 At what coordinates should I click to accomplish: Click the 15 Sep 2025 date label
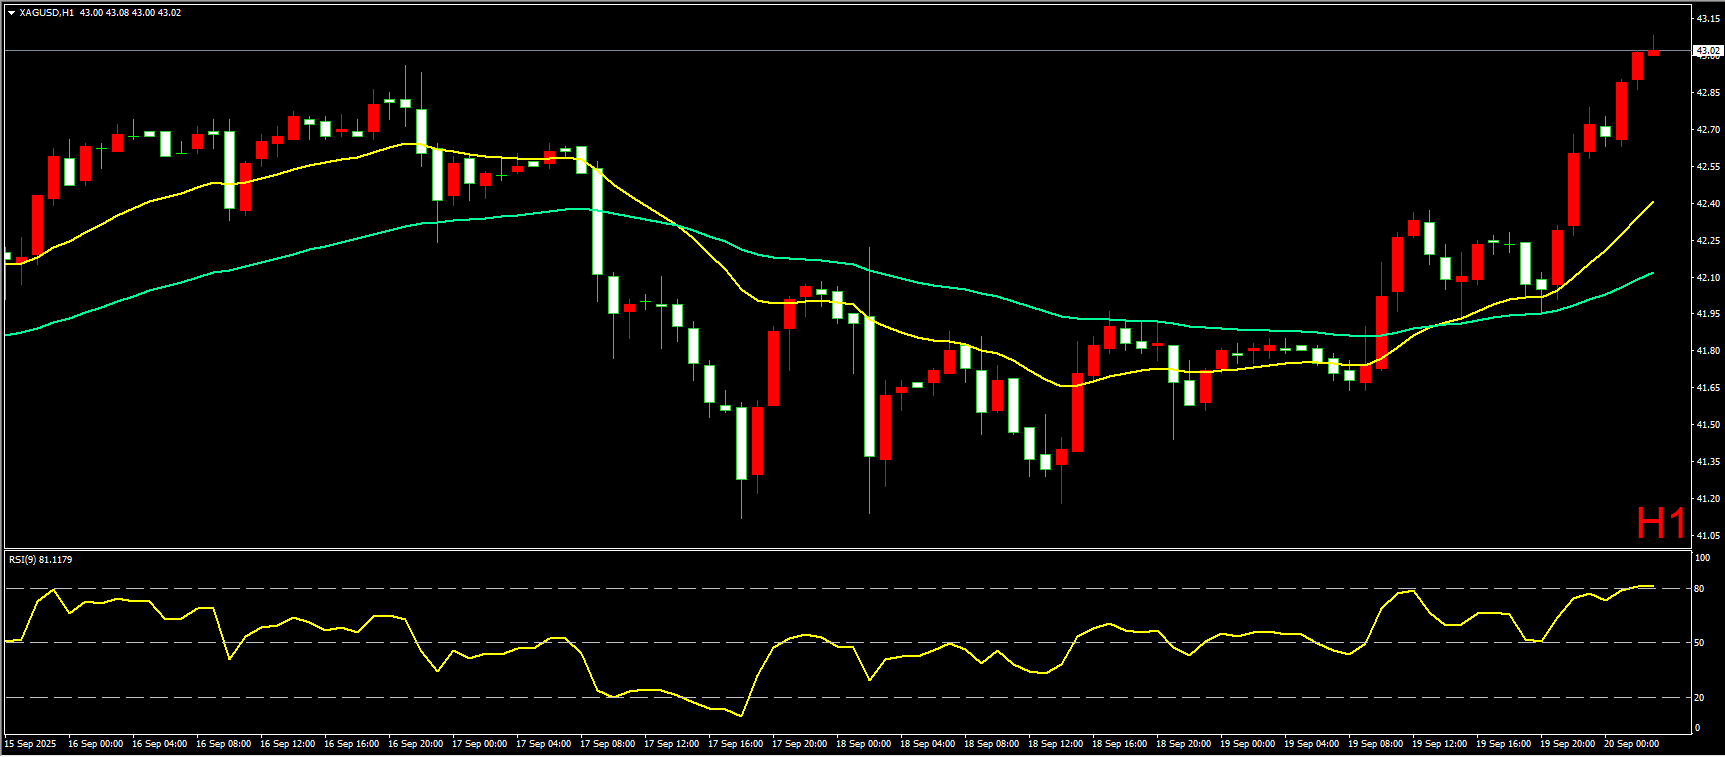pos(30,744)
